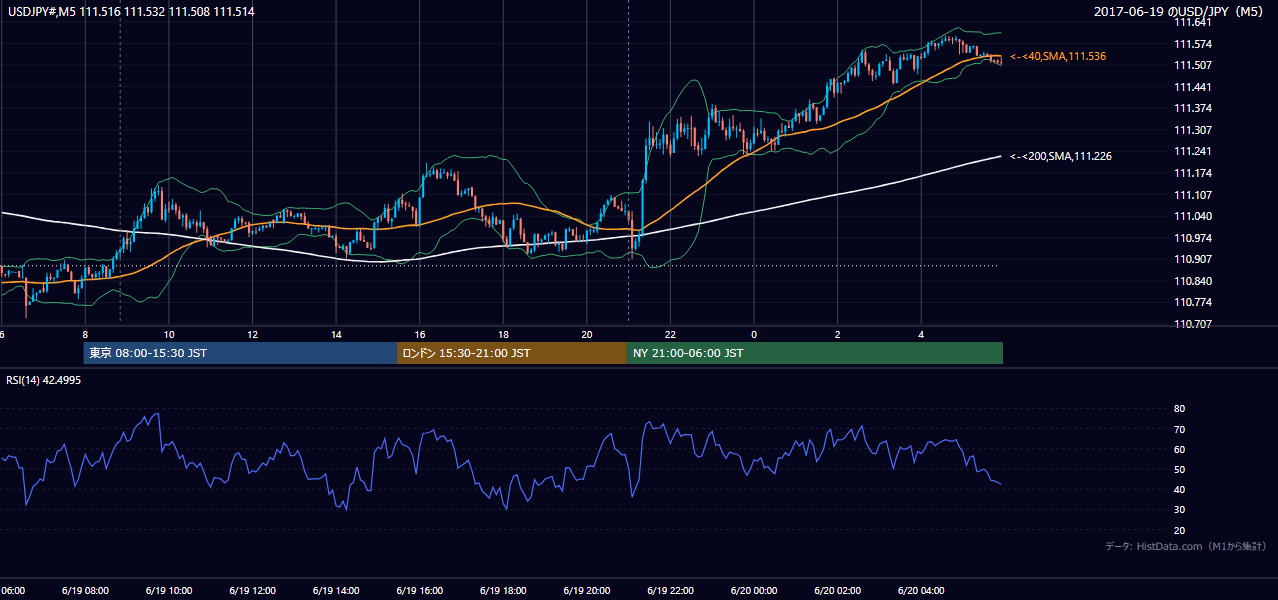Click price level 111.441 on axis
The width and height of the screenshot is (1278, 600).
[x=1193, y=87]
